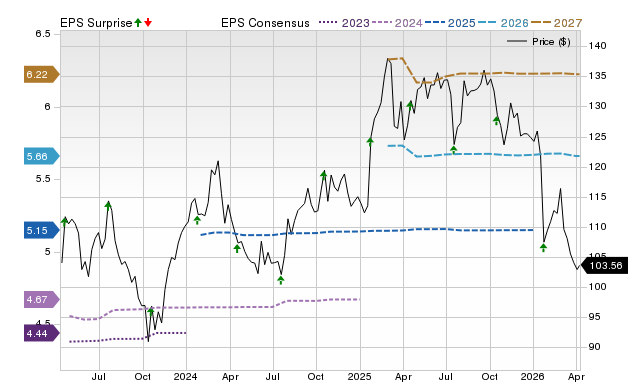The image size is (640, 382).
Task: Click the 115 label on the price axis
Action: [x=598, y=197]
